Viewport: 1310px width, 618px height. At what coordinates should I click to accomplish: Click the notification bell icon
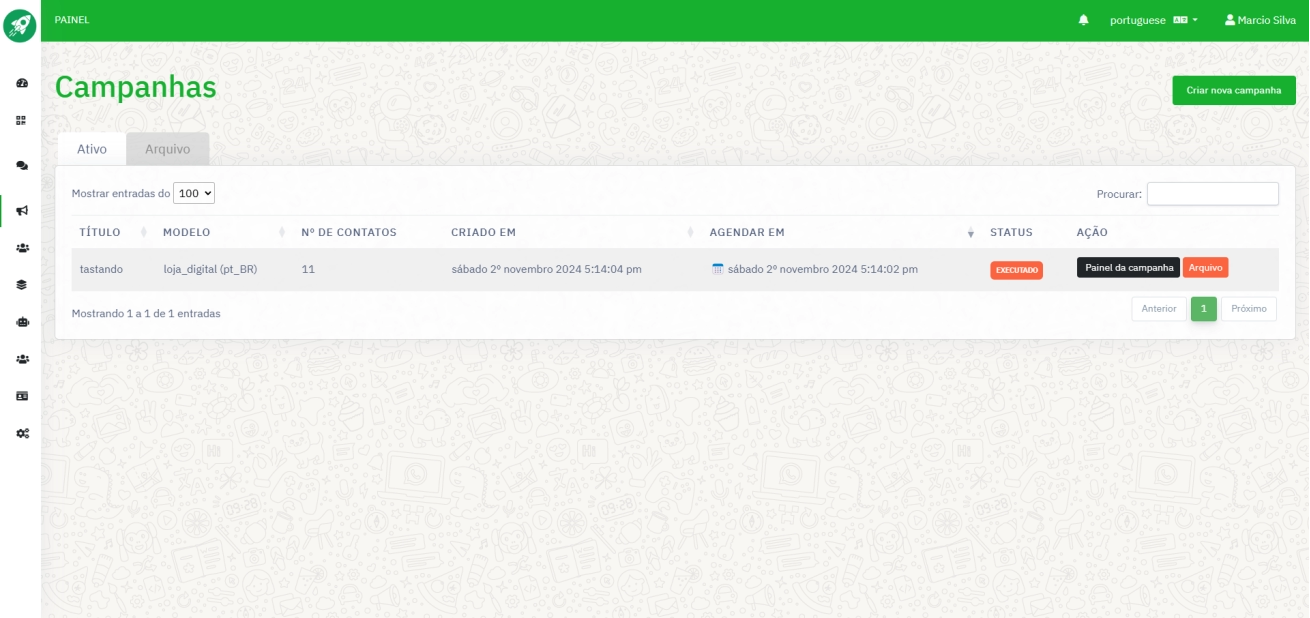1083,20
